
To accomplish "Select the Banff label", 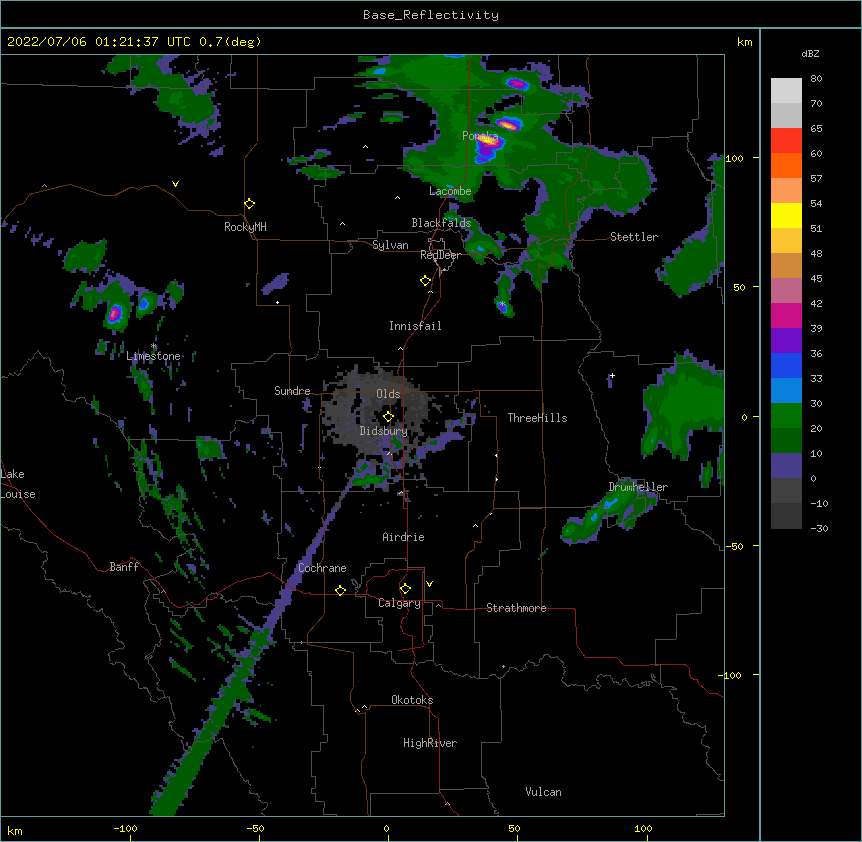I will (124, 567).
